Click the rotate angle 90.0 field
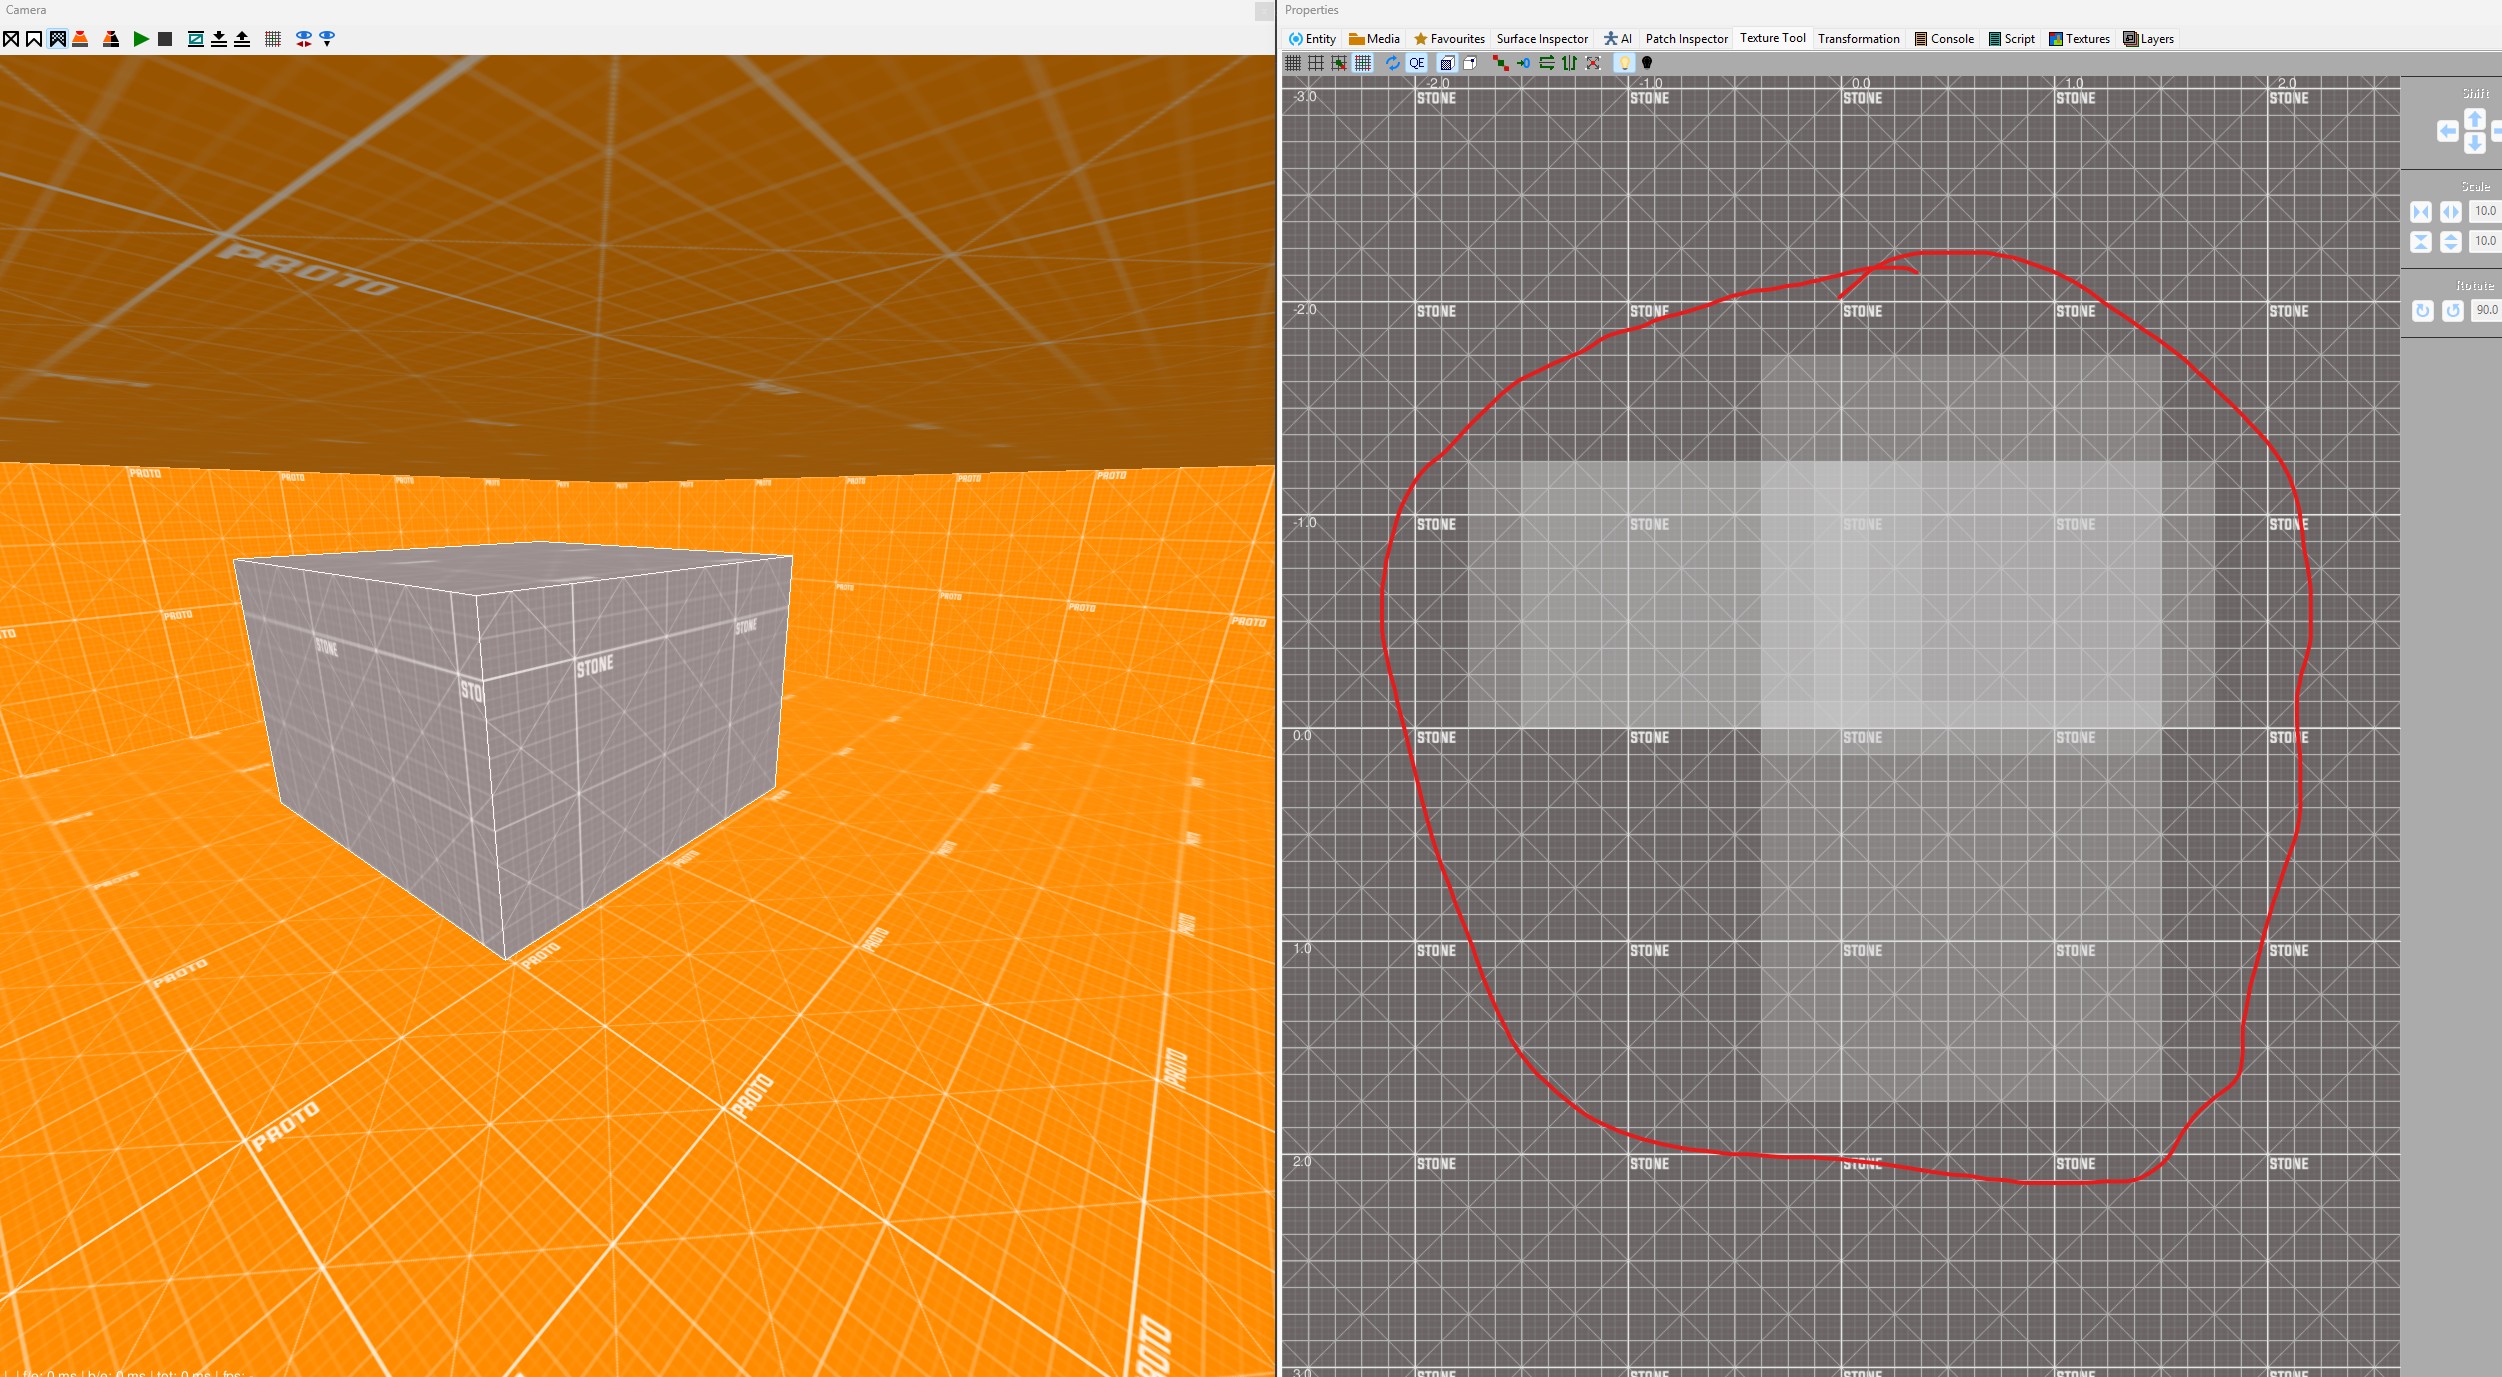The width and height of the screenshot is (2502, 1377). tap(2485, 310)
